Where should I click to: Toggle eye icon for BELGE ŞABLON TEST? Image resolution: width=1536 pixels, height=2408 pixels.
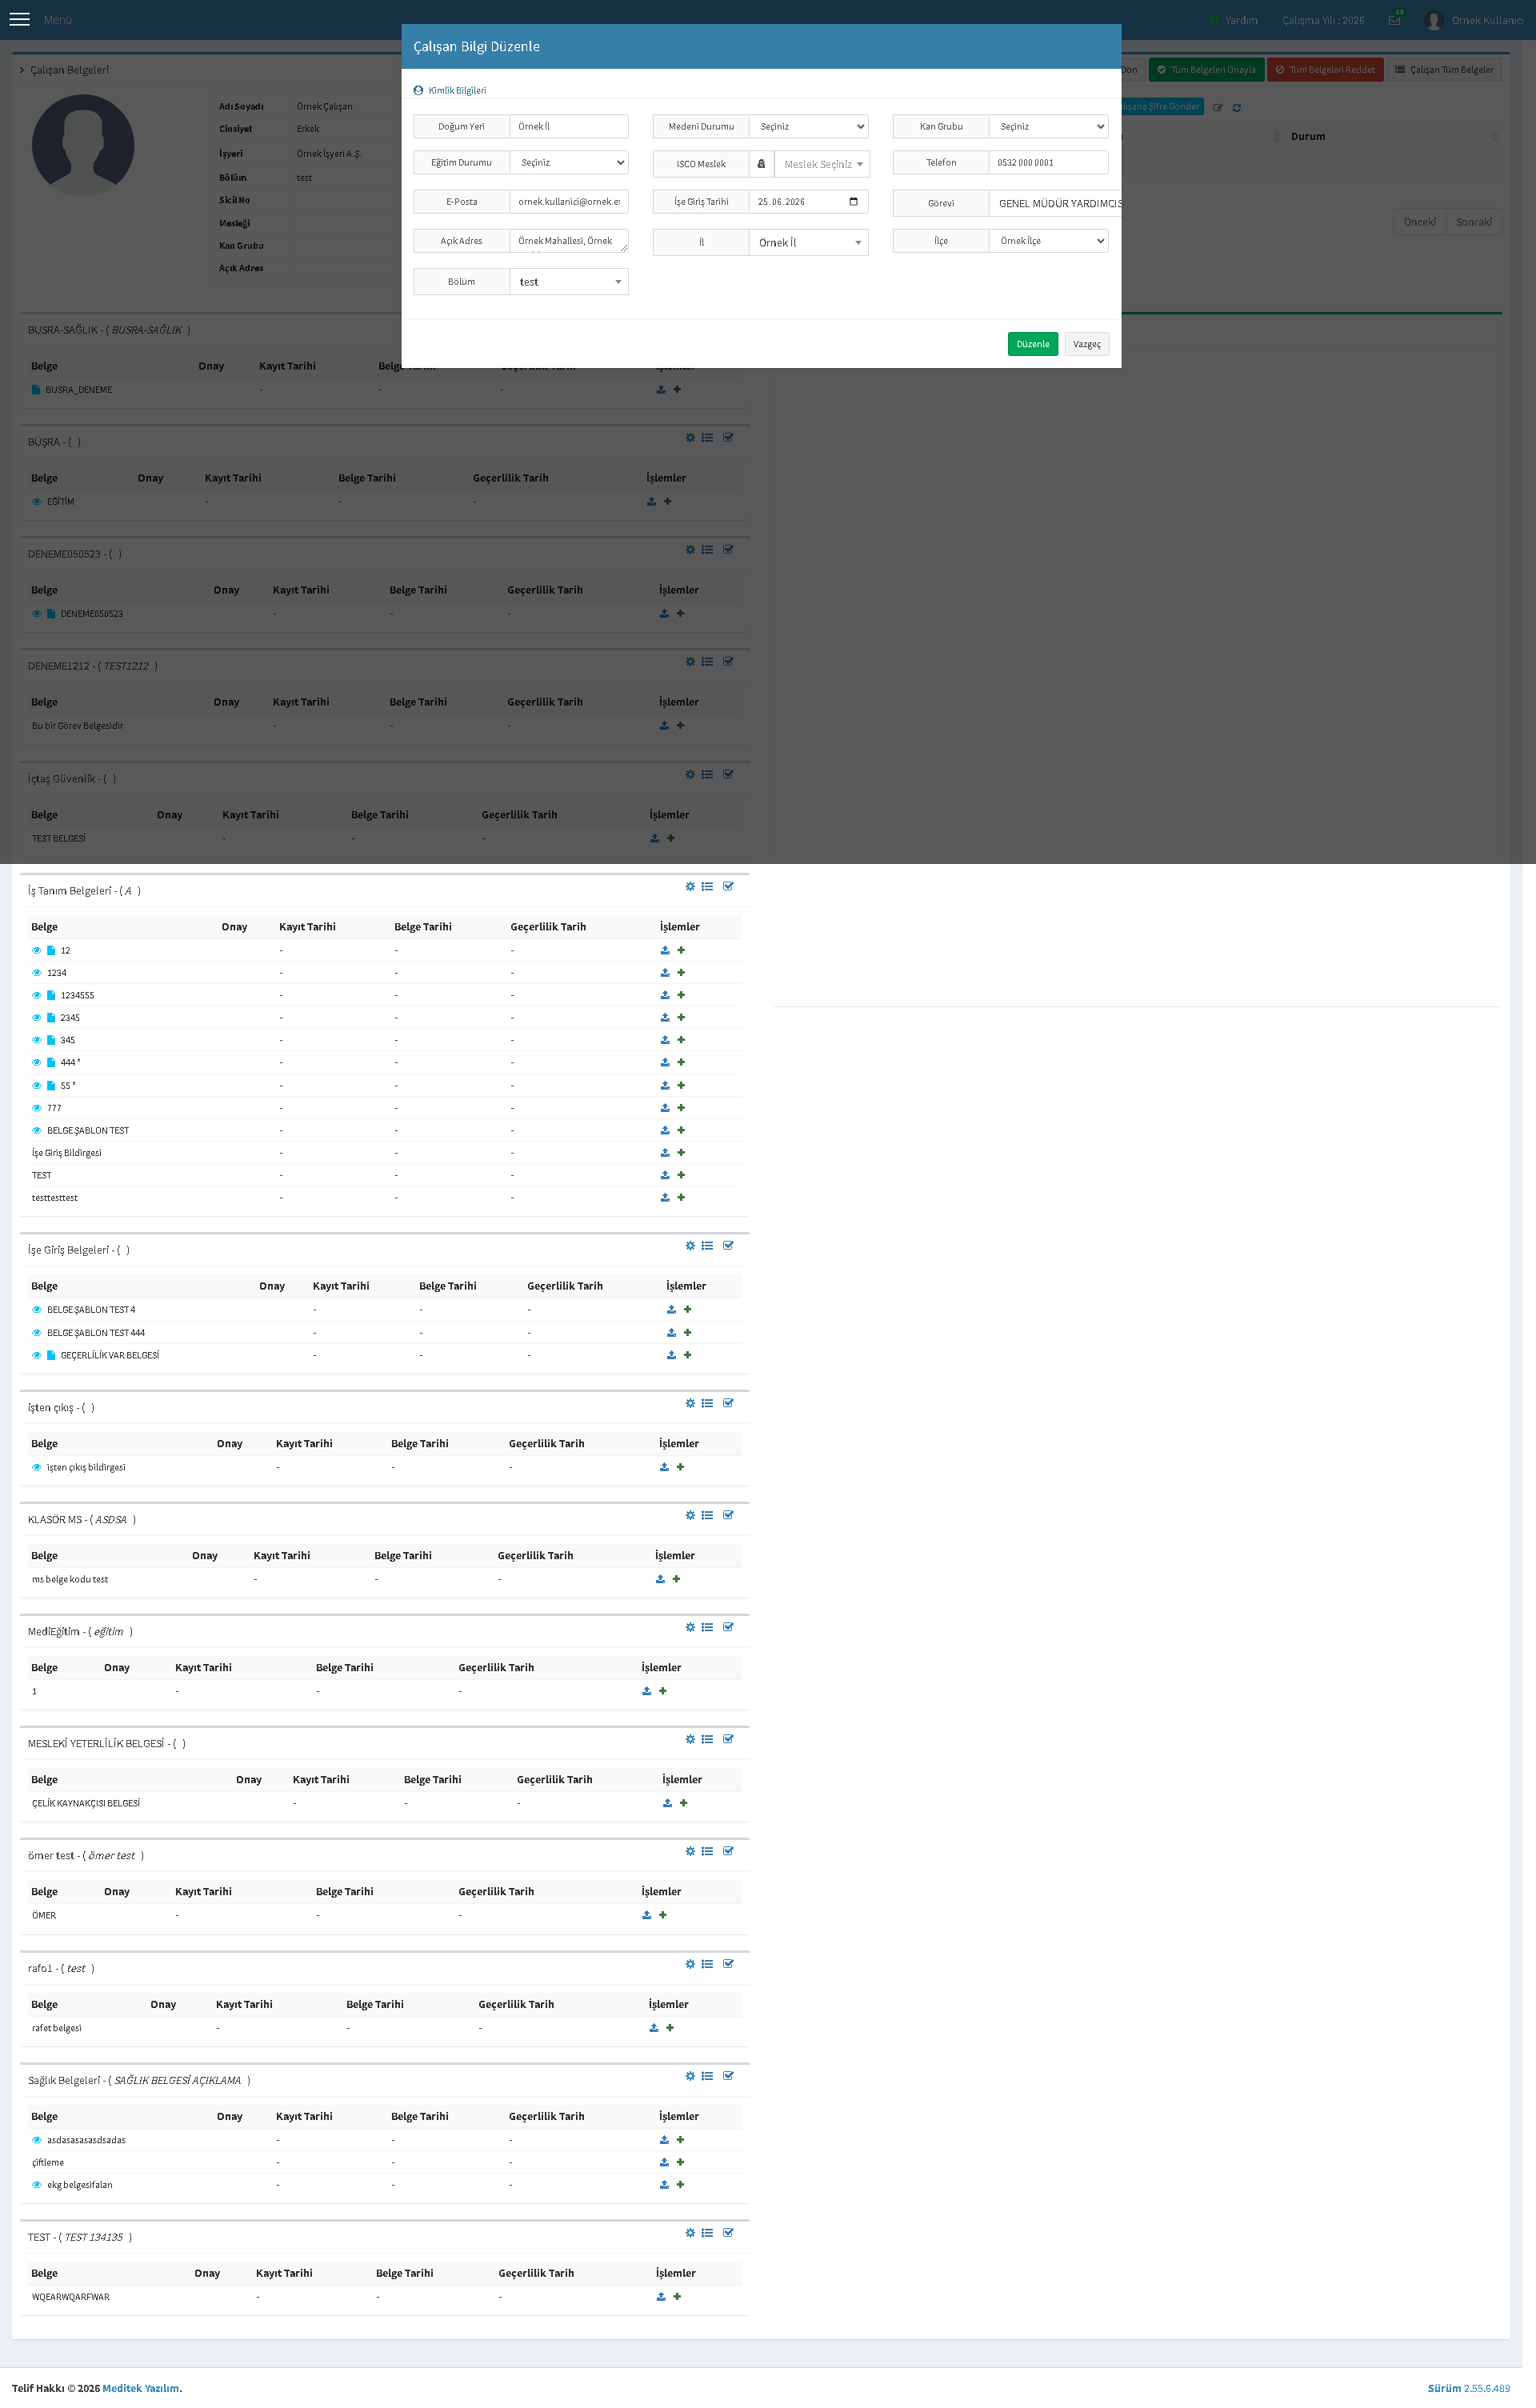coord(37,1131)
